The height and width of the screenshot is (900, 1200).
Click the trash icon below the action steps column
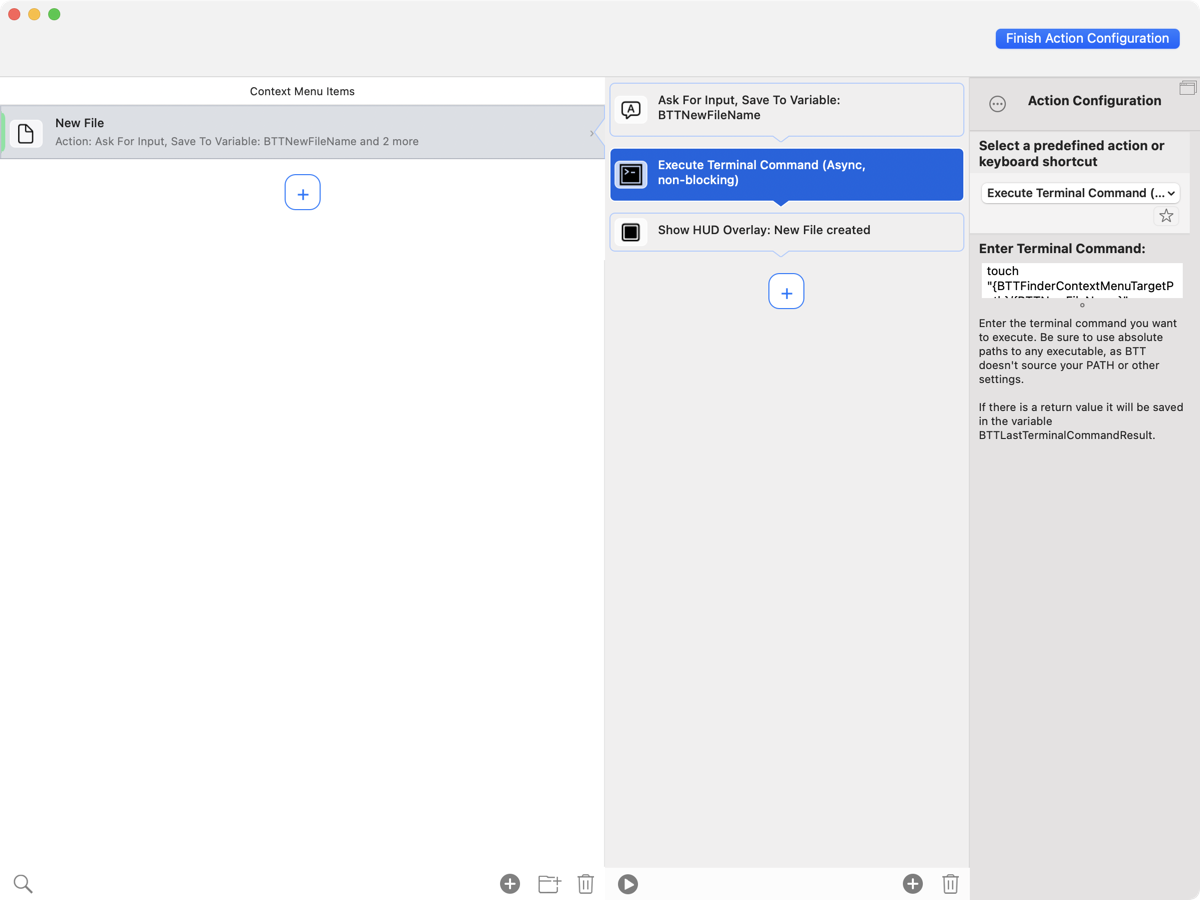[x=949, y=884]
